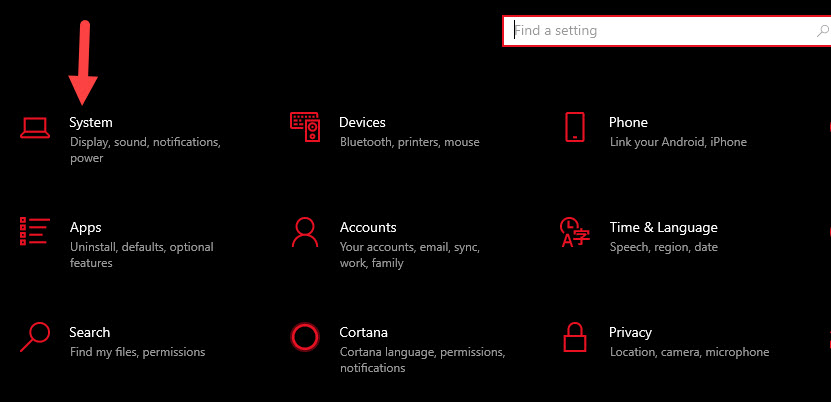Click the person silhouette Accounts icon
831x402 pixels.
tap(305, 232)
